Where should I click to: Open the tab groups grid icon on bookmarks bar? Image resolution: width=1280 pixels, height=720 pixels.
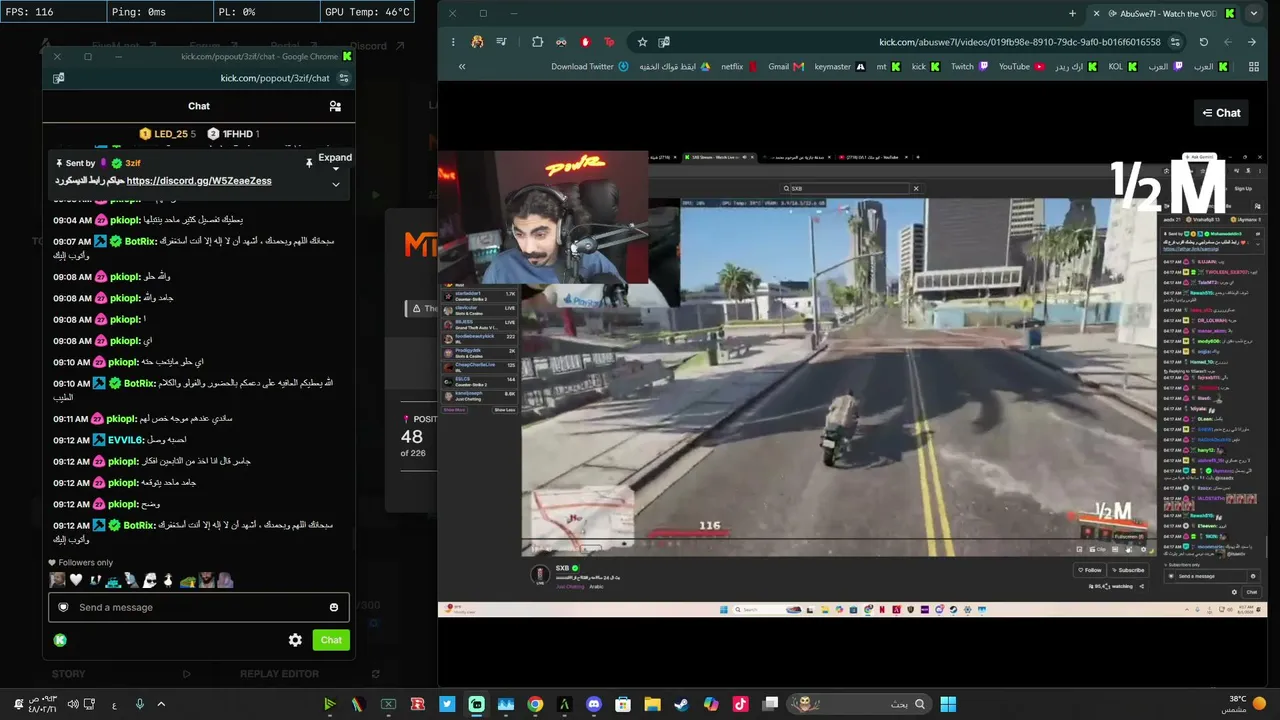click(x=1253, y=67)
